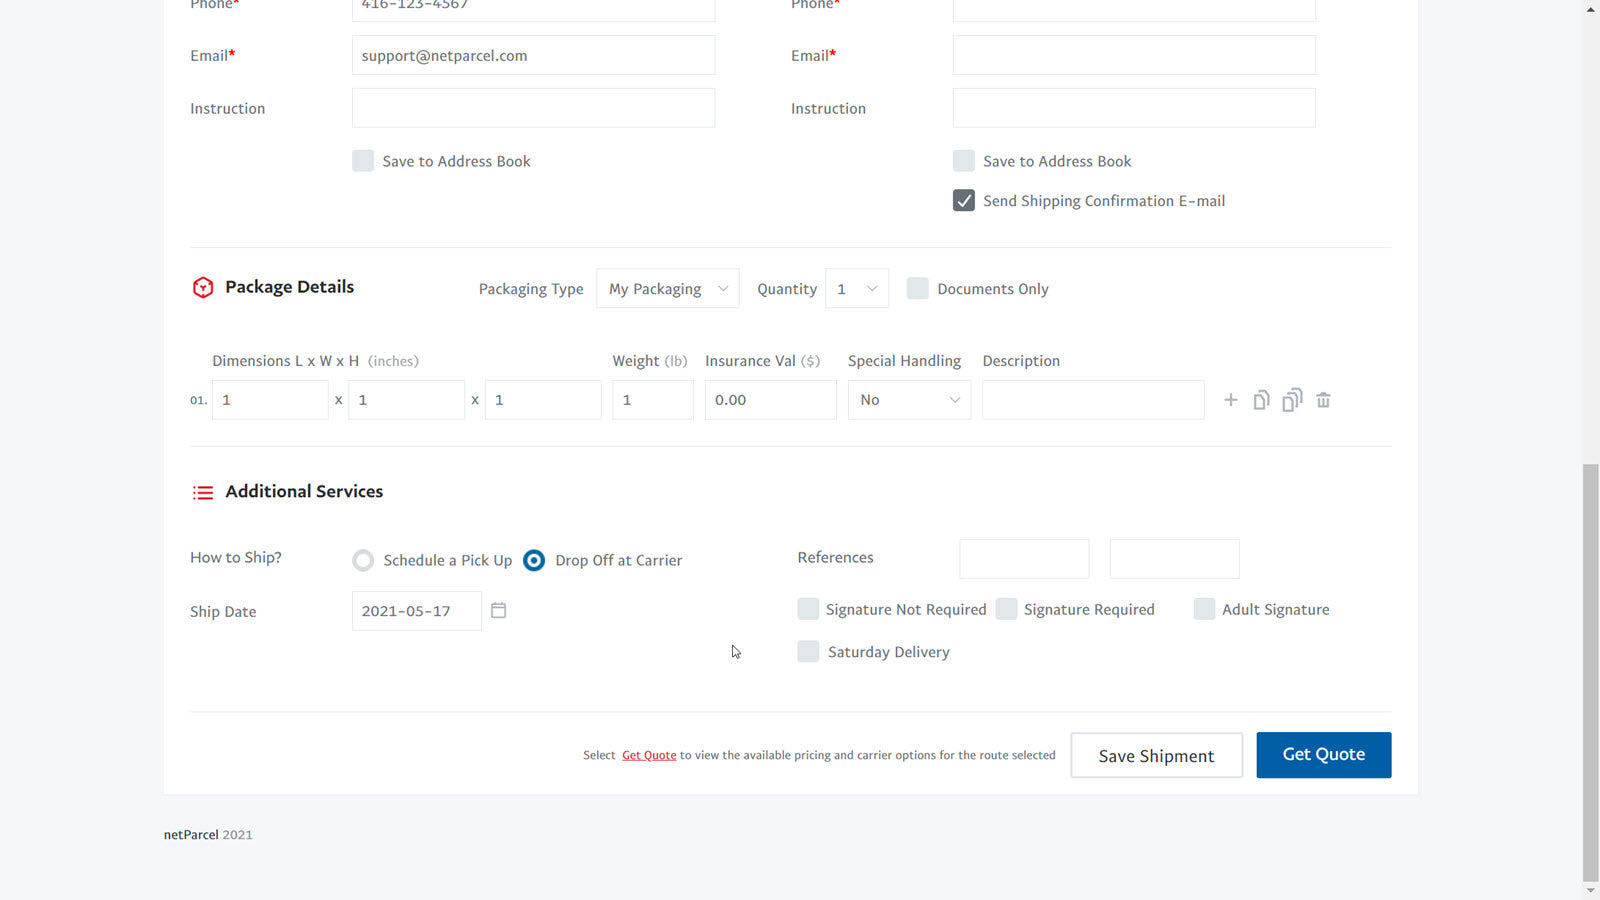The width and height of the screenshot is (1600, 900).
Task: Check sender Save to Address Book
Action: pos(363,161)
